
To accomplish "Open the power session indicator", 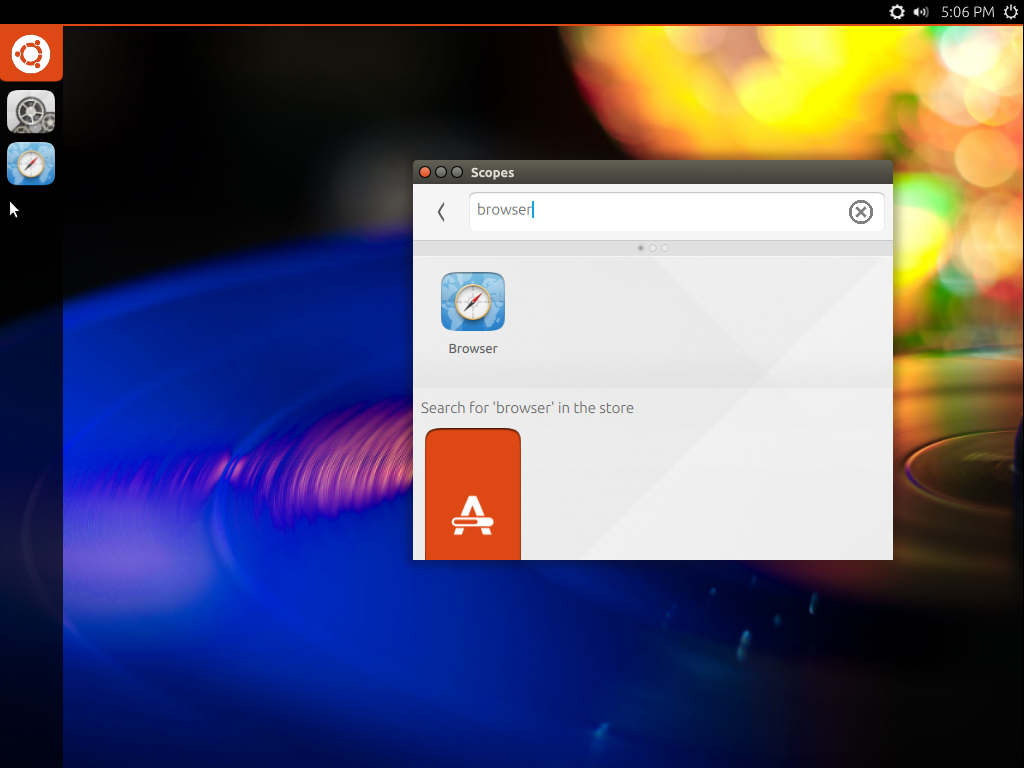I will tap(1011, 12).
